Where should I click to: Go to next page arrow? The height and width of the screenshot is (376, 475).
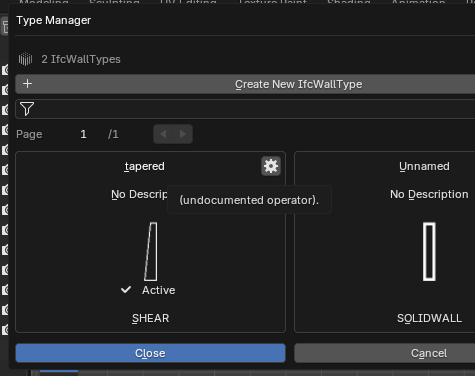tap(183, 134)
